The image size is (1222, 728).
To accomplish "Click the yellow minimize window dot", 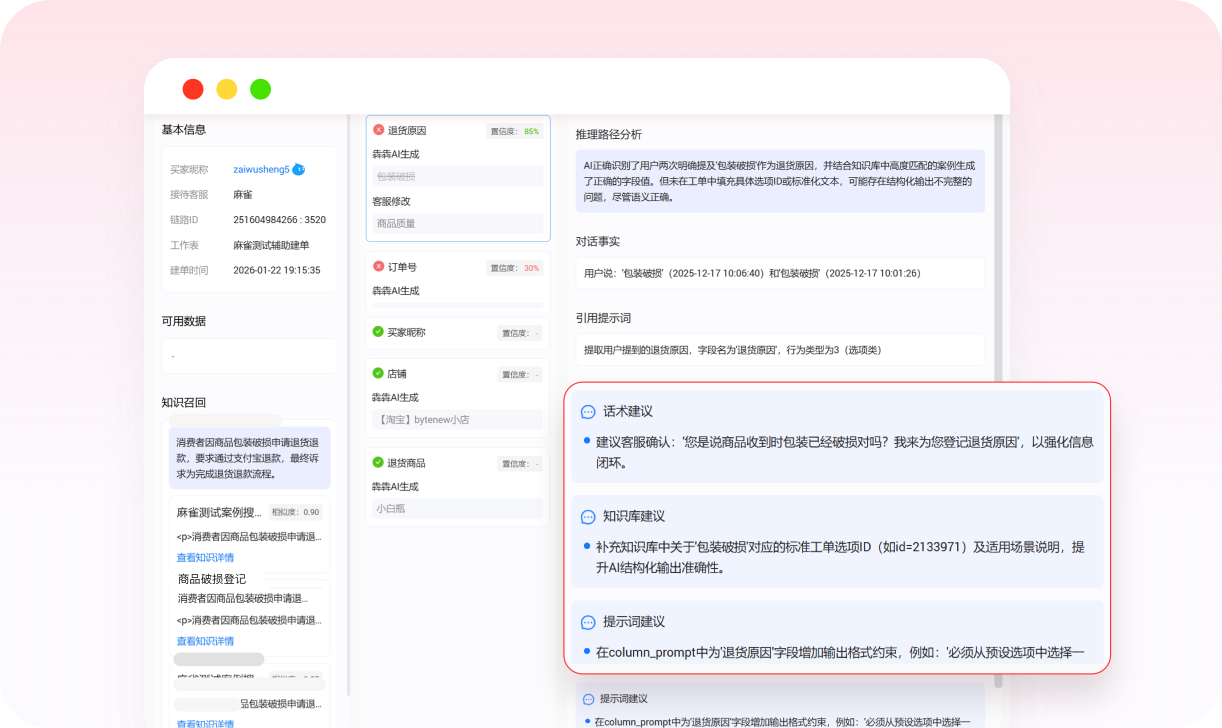I will pos(227,89).
